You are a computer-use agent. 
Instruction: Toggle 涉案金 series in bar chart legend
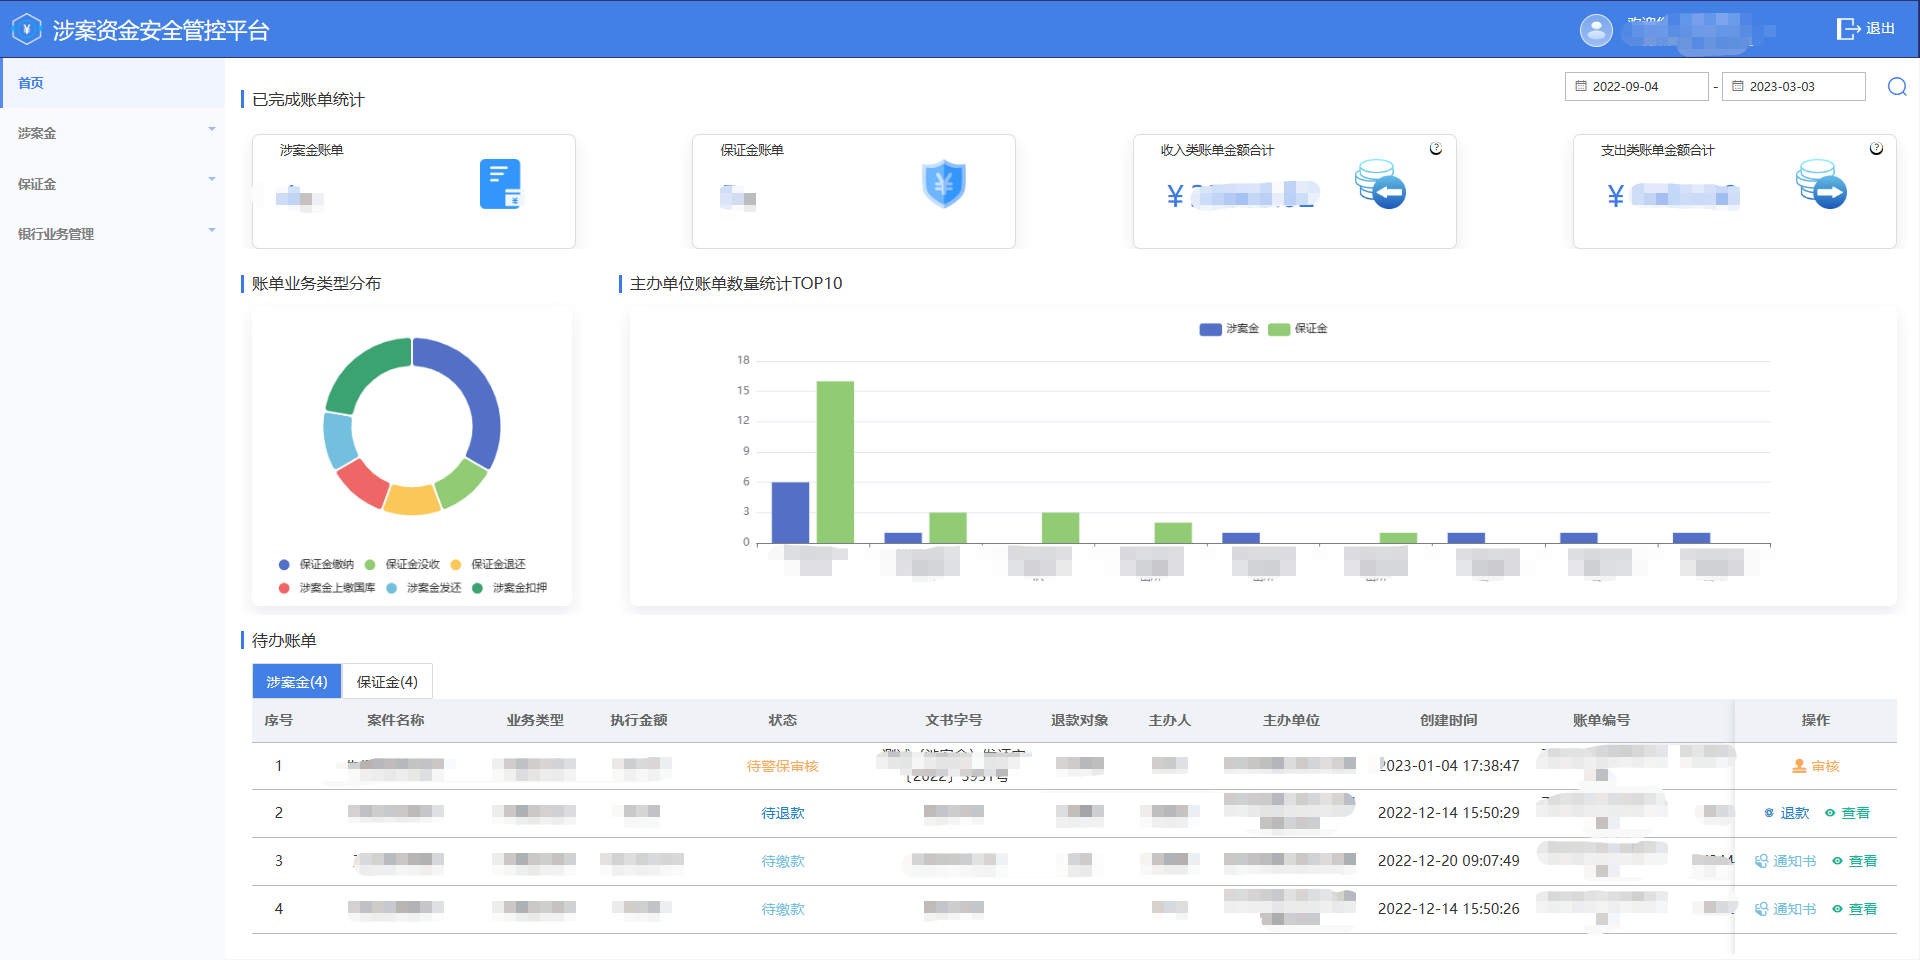[1229, 329]
